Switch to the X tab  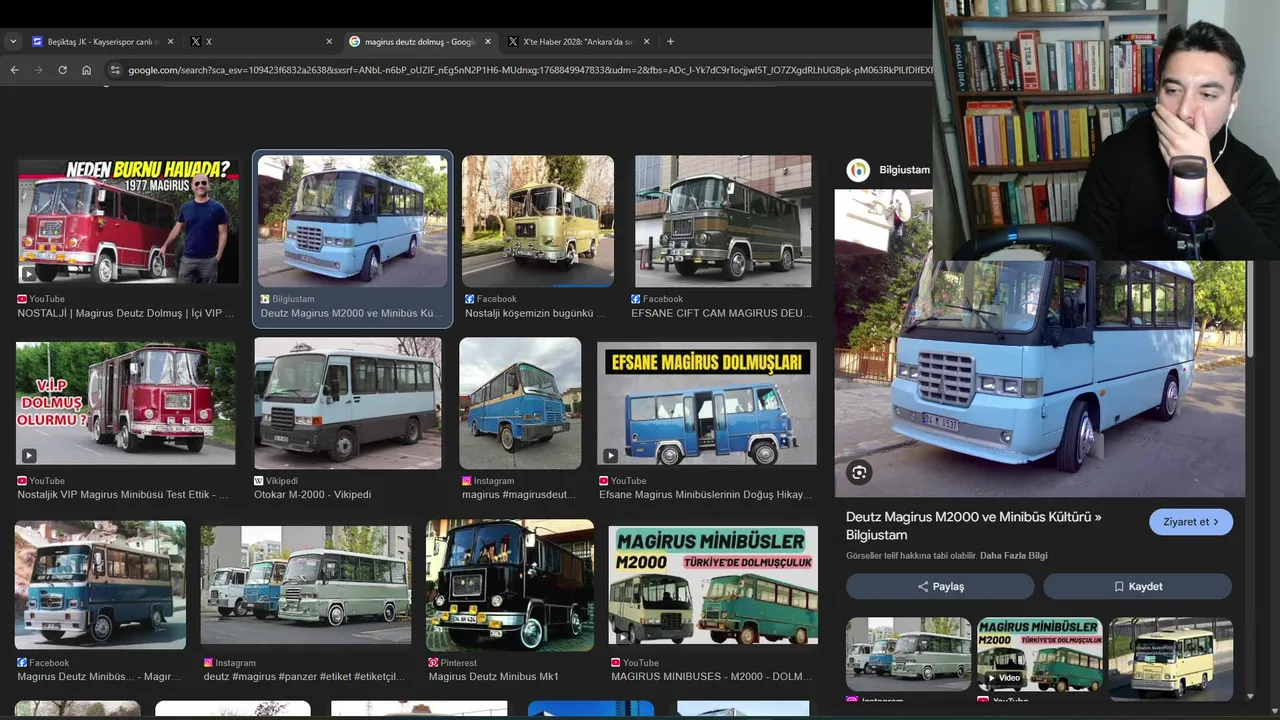pos(262,42)
